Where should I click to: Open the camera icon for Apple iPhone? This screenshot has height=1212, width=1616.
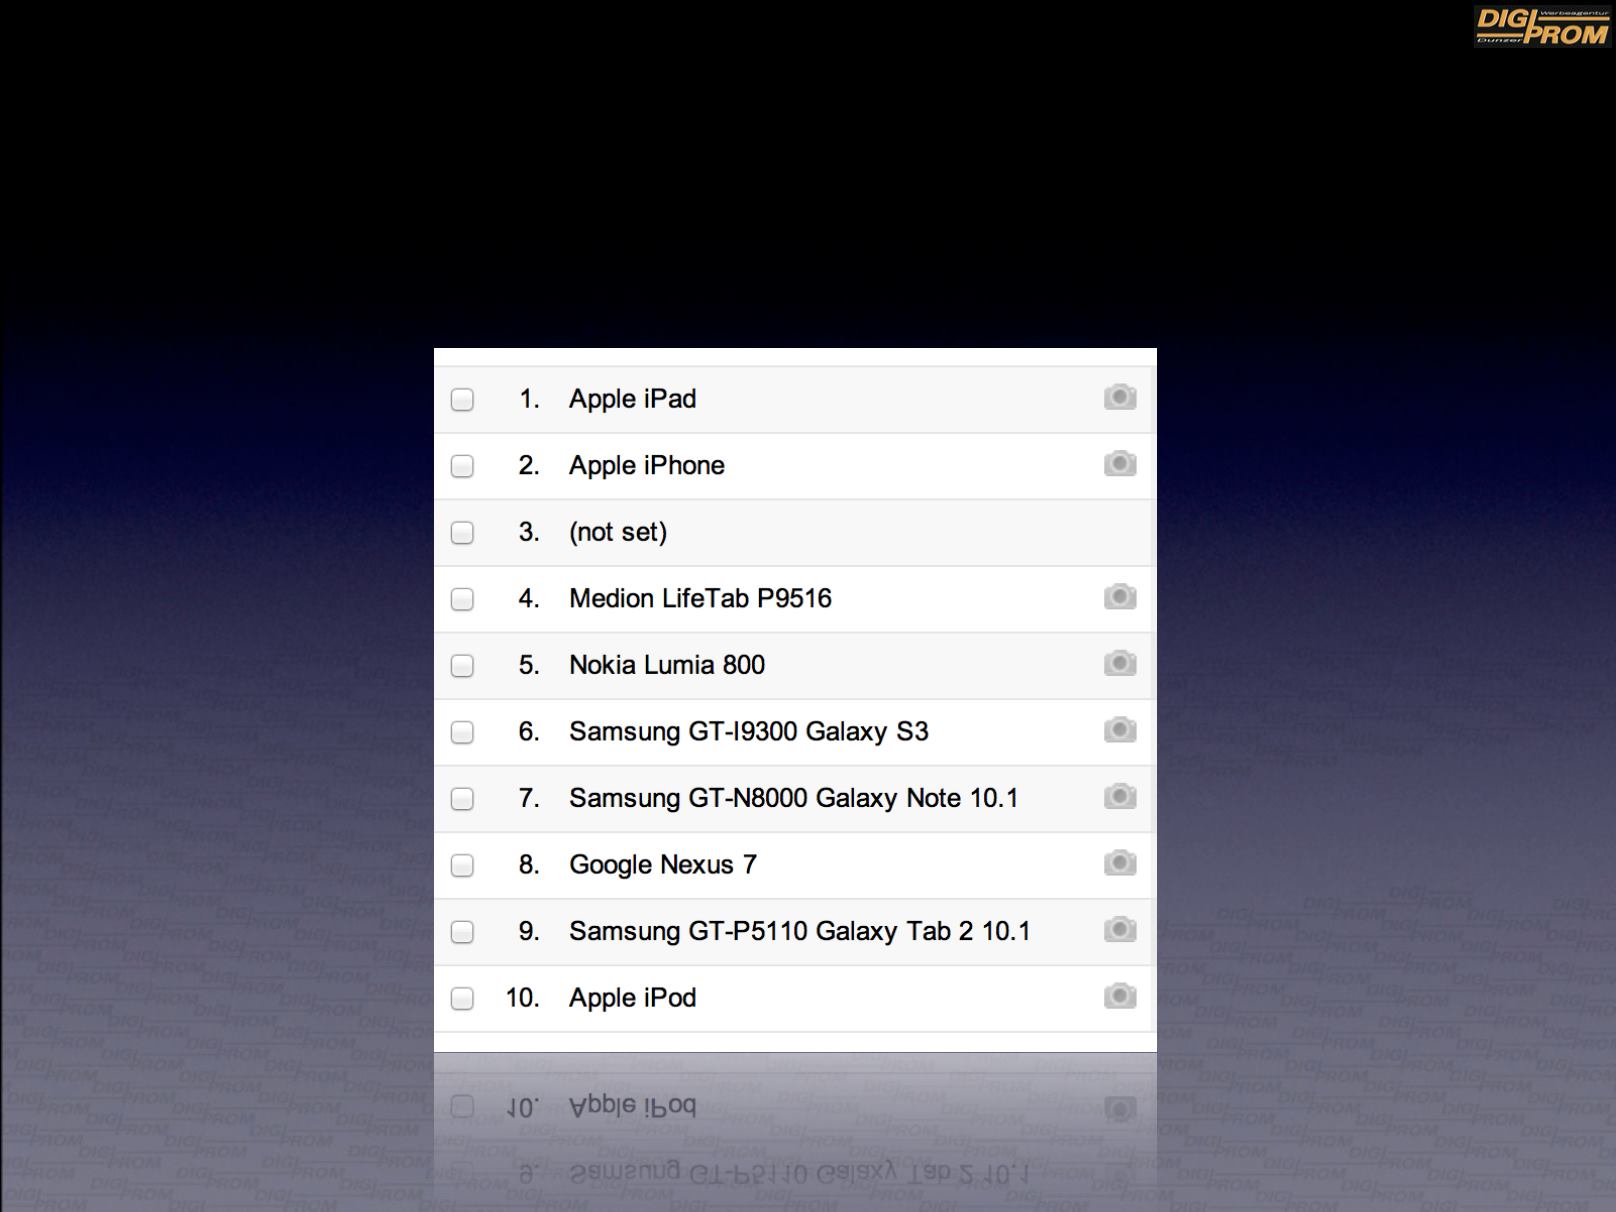[x=1120, y=464]
